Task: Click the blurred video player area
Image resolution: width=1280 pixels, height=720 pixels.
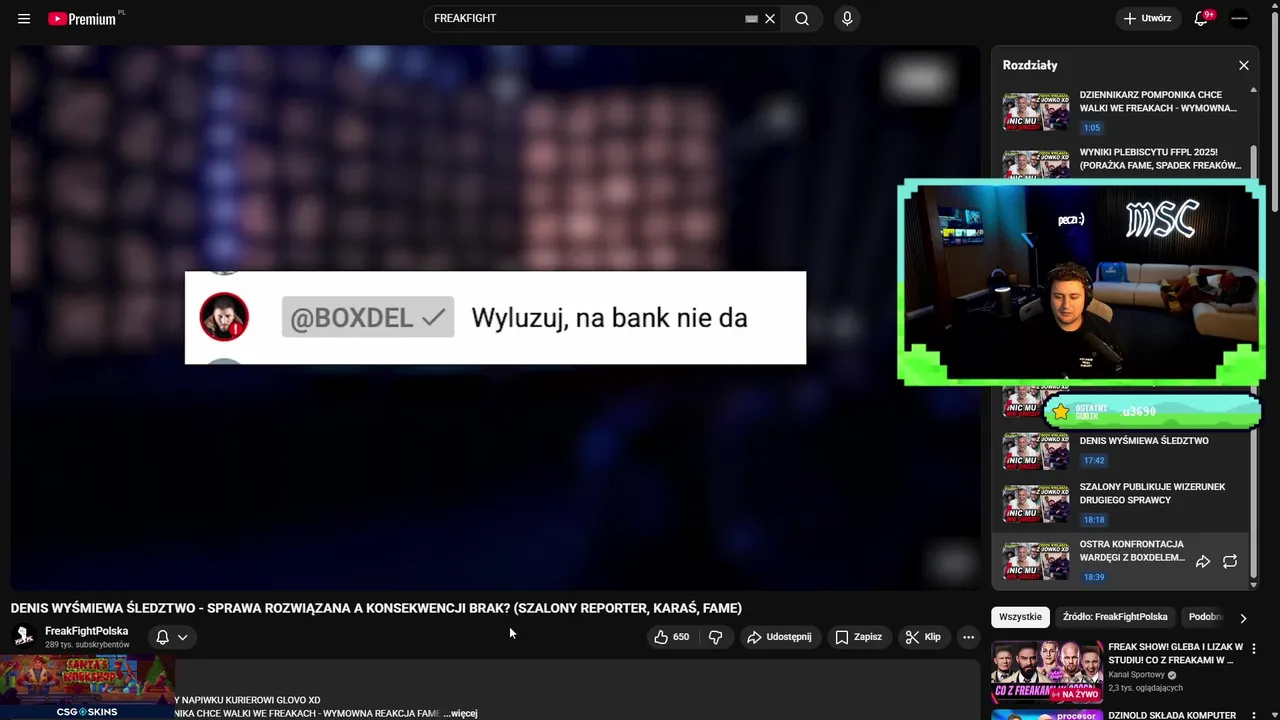Action: click(x=495, y=317)
